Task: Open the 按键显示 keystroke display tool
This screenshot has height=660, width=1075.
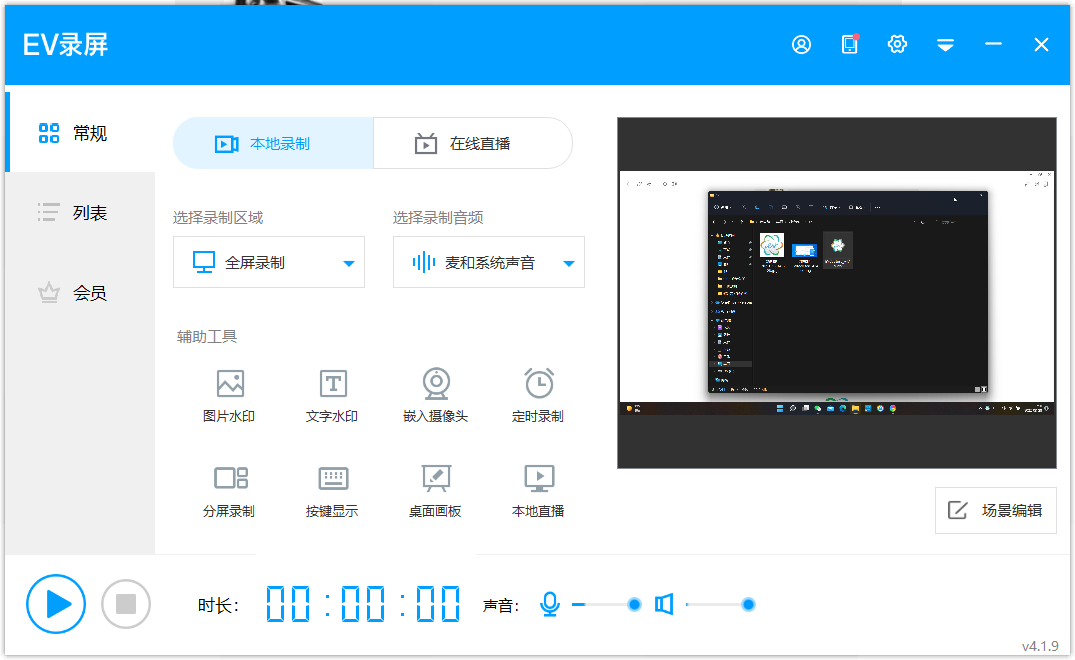Action: (333, 491)
